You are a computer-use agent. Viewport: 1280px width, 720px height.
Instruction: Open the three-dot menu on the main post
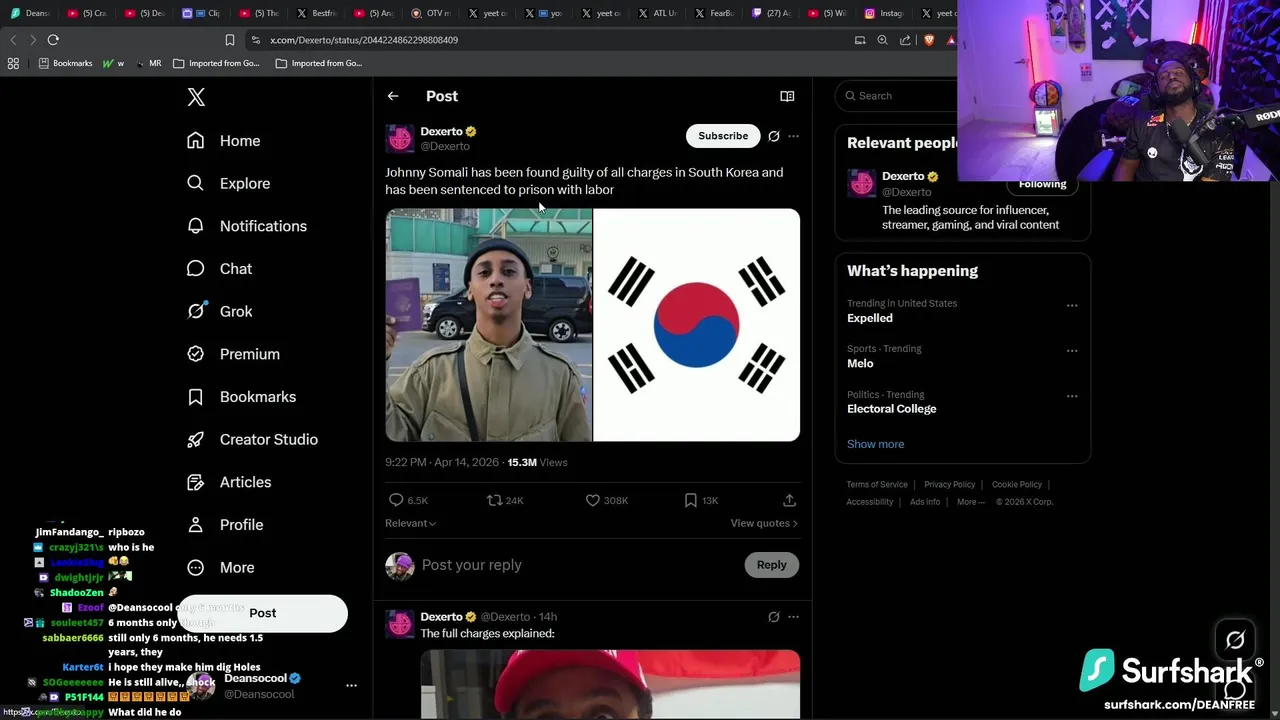(x=793, y=136)
